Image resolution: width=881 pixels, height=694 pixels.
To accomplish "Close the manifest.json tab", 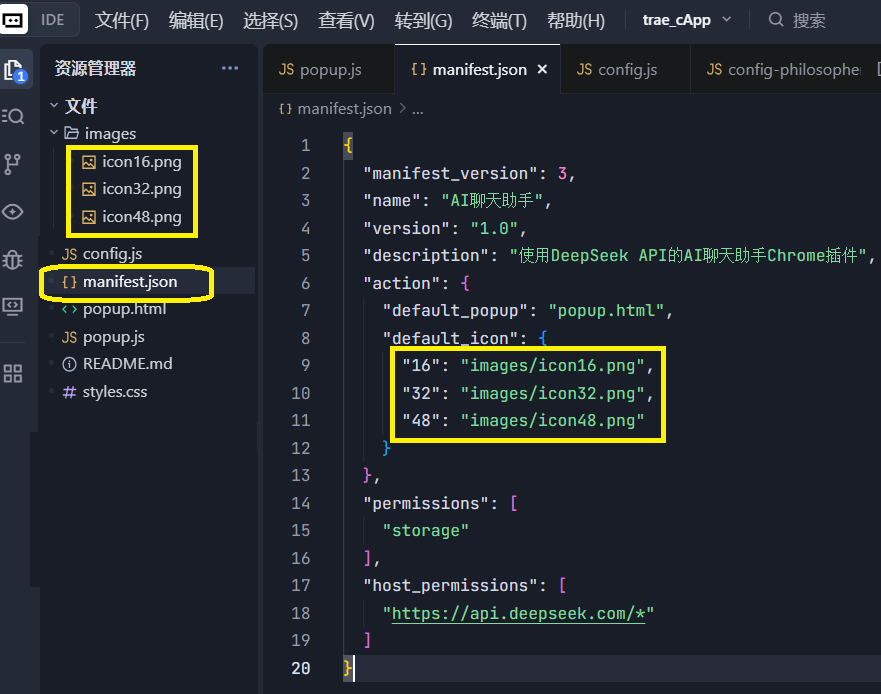I will click(x=543, y=70).
